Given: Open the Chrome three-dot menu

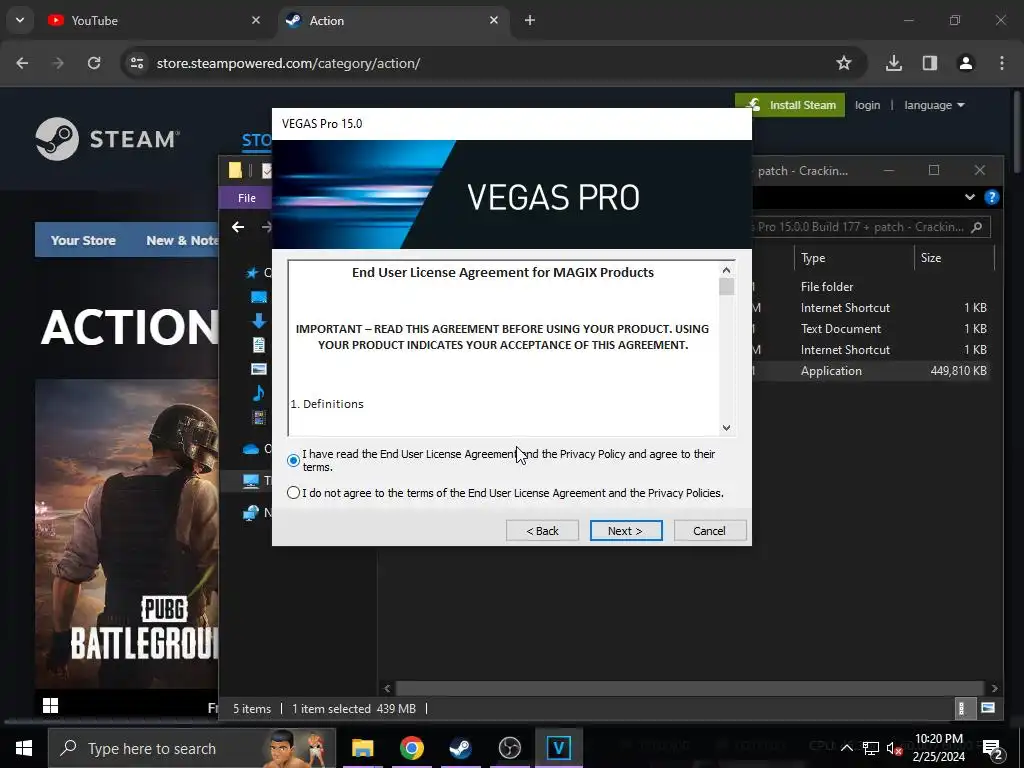Looking at the screenshot, I should coord(1002,63).
